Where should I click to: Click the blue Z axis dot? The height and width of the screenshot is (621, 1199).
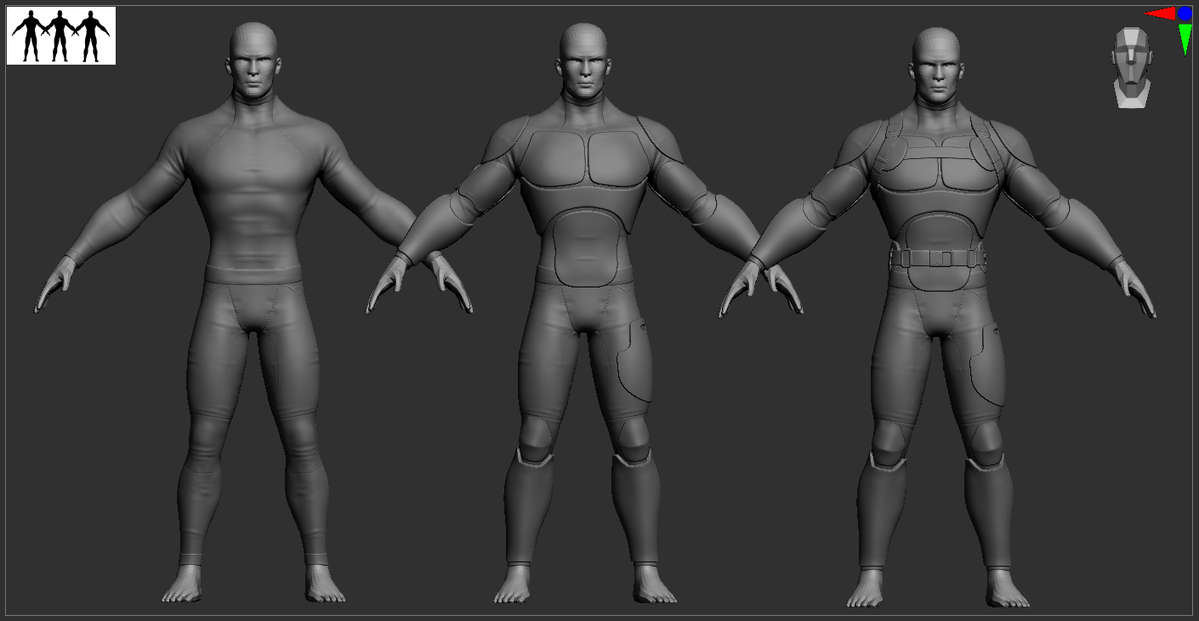coord(1184,13)
